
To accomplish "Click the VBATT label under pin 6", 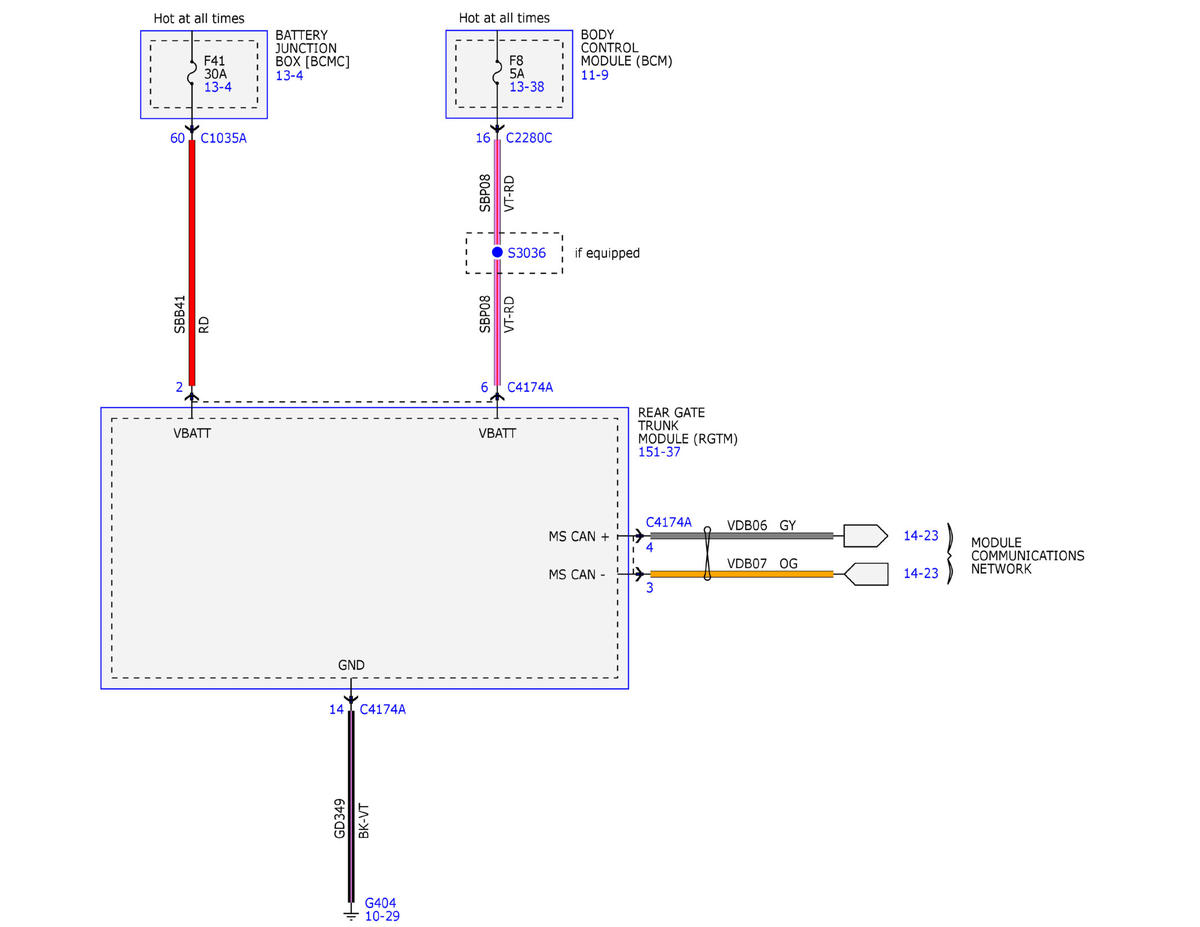I will point(497,434).
